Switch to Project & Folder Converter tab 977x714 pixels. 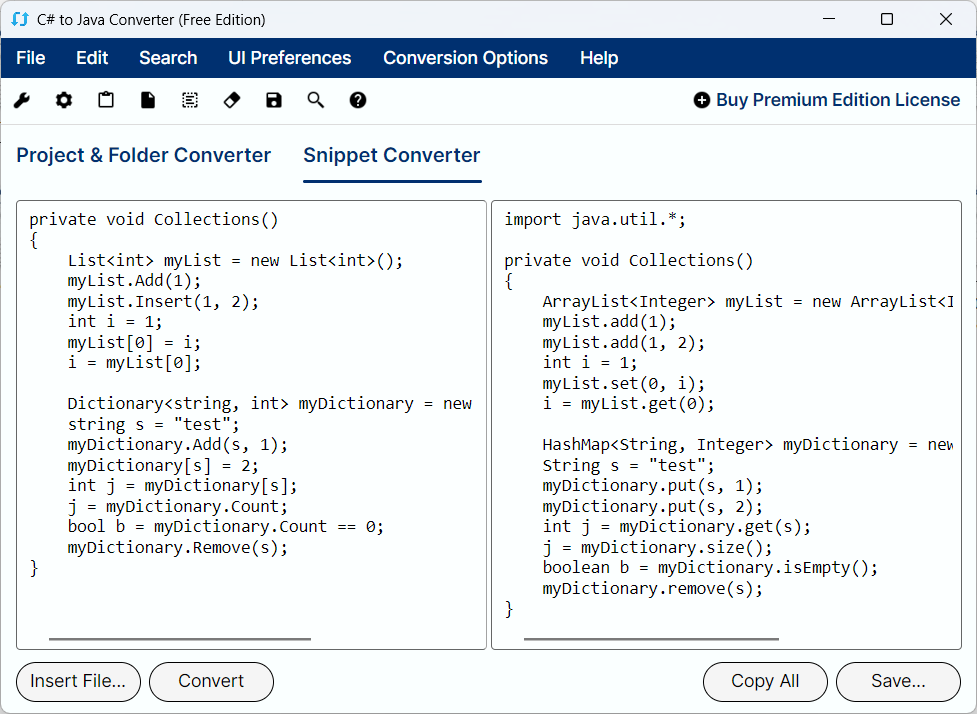coord(144,155)
